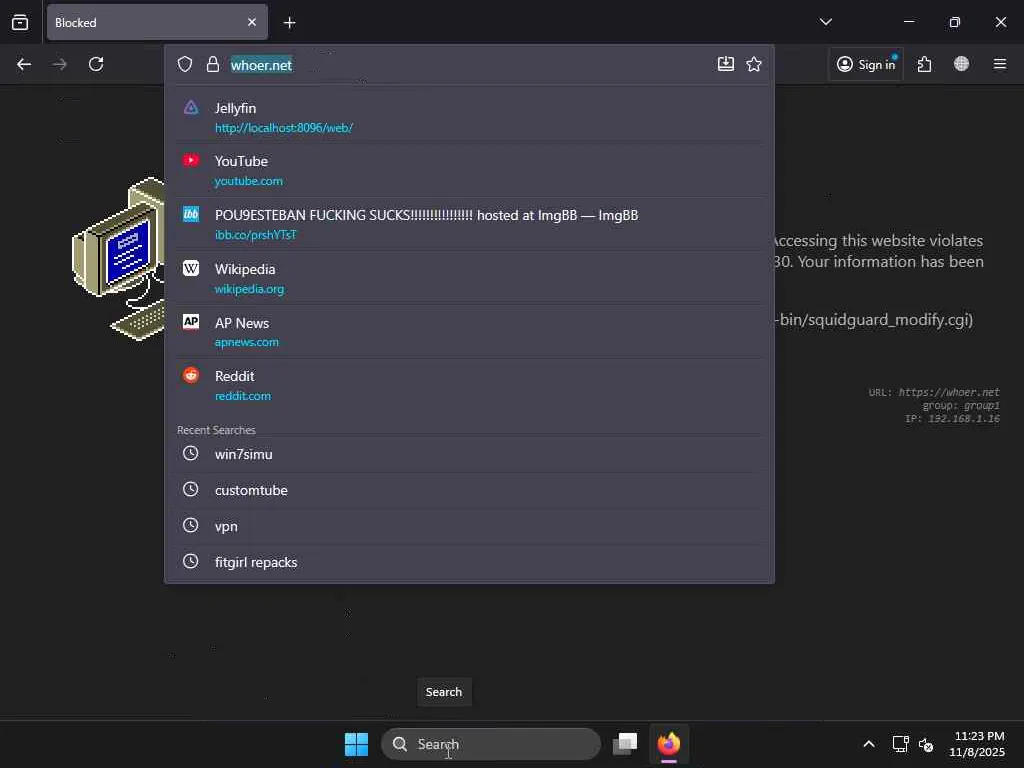Viewport: 1024px width, 768px height.
Task: Click the group: group1 text
Action: coord(961,406)
